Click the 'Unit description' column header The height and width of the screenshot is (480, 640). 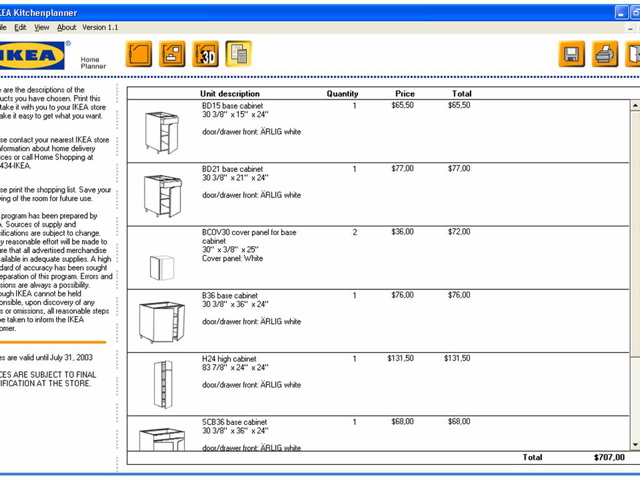230,93
